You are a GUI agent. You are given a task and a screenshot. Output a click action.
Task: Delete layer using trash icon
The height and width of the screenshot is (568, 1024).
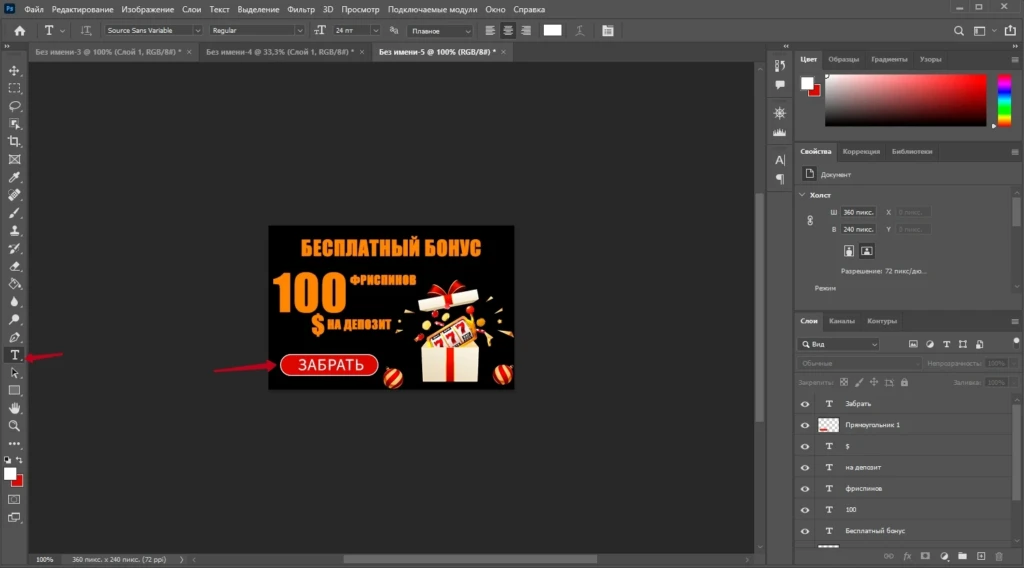point(999,556)
